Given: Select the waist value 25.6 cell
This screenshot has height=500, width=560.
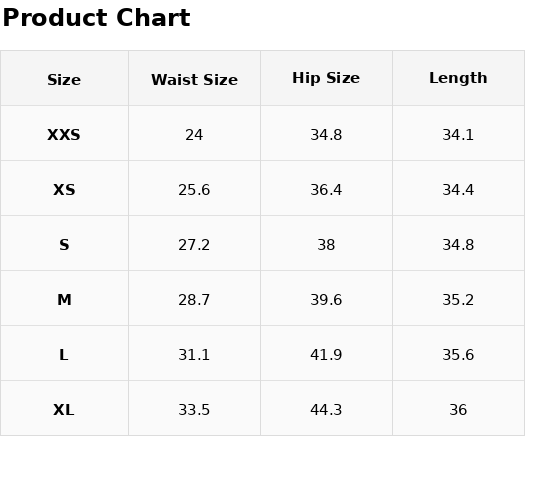Looking at the screenshot, I should pyautogui.click(x=195, y=188).
